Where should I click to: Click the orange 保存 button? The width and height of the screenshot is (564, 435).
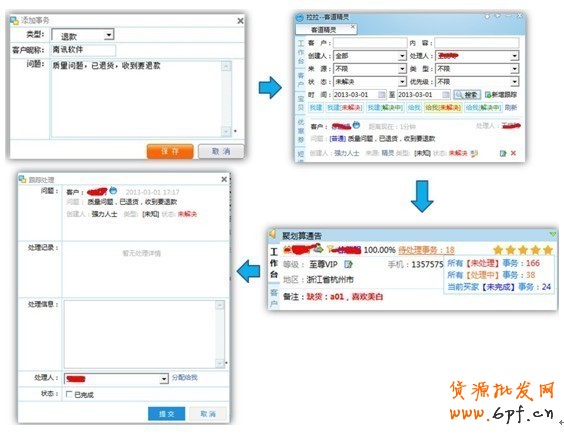click(170, 151)
